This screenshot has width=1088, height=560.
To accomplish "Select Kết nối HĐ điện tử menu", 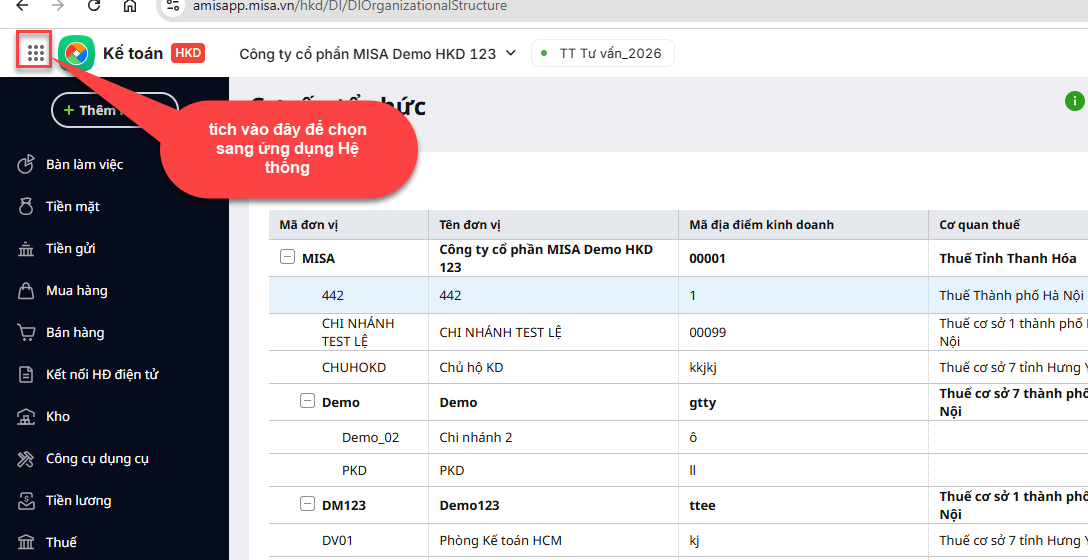I will tap(102, 374).
